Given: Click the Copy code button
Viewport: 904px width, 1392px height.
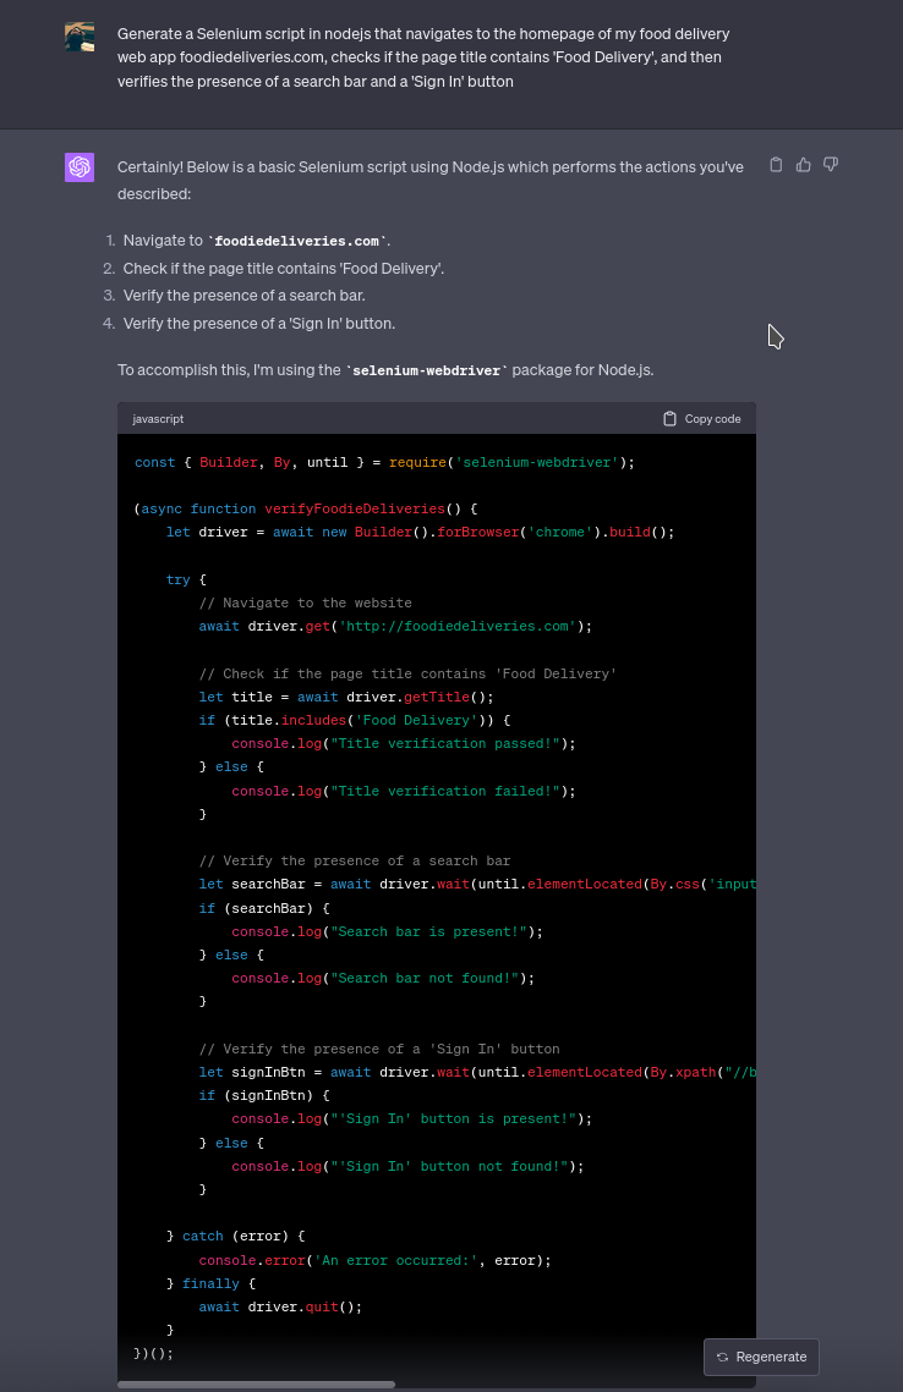Looking at the screenshot, I should (702, 419).
